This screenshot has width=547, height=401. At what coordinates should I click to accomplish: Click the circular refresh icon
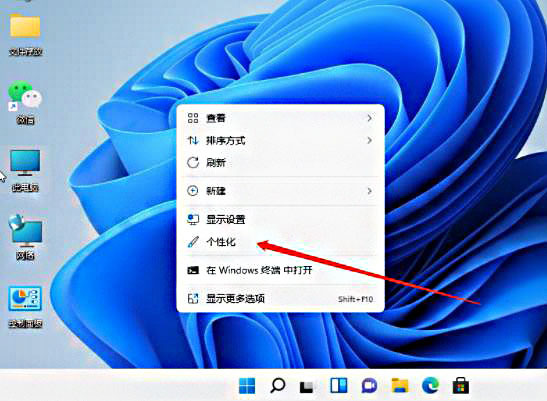coord(193,162)
